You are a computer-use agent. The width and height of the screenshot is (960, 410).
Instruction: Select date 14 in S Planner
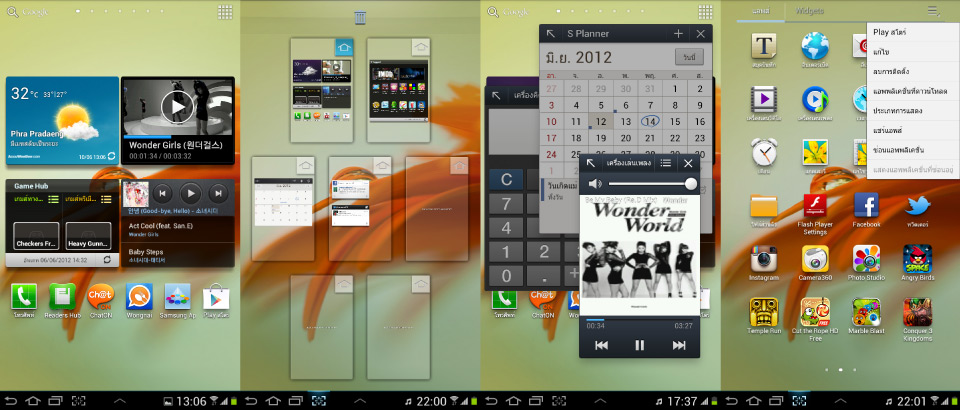(x=650, y=121)
